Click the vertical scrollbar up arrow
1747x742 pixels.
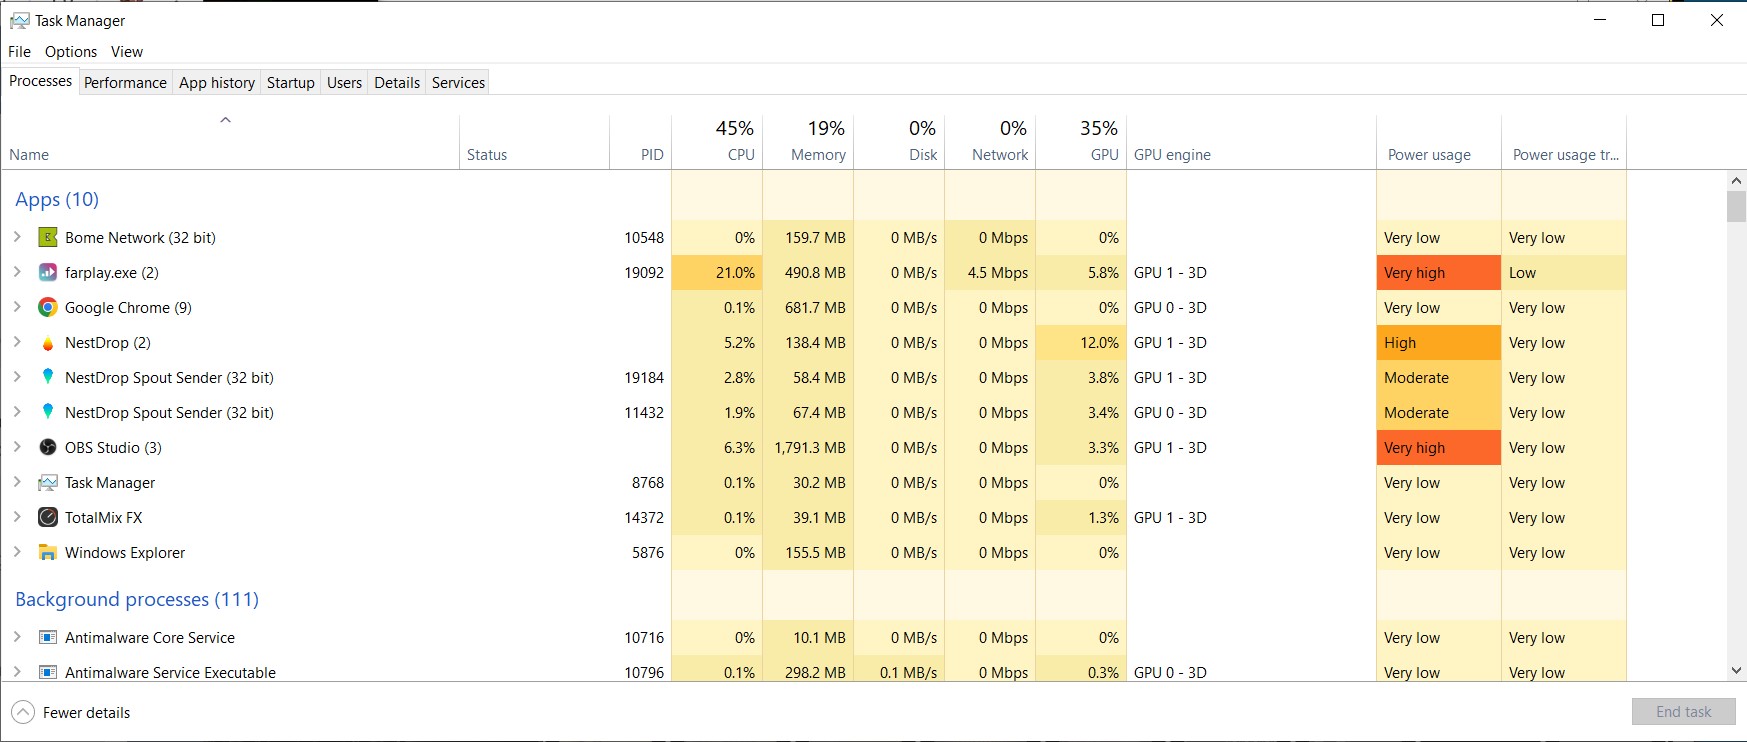1736,181
